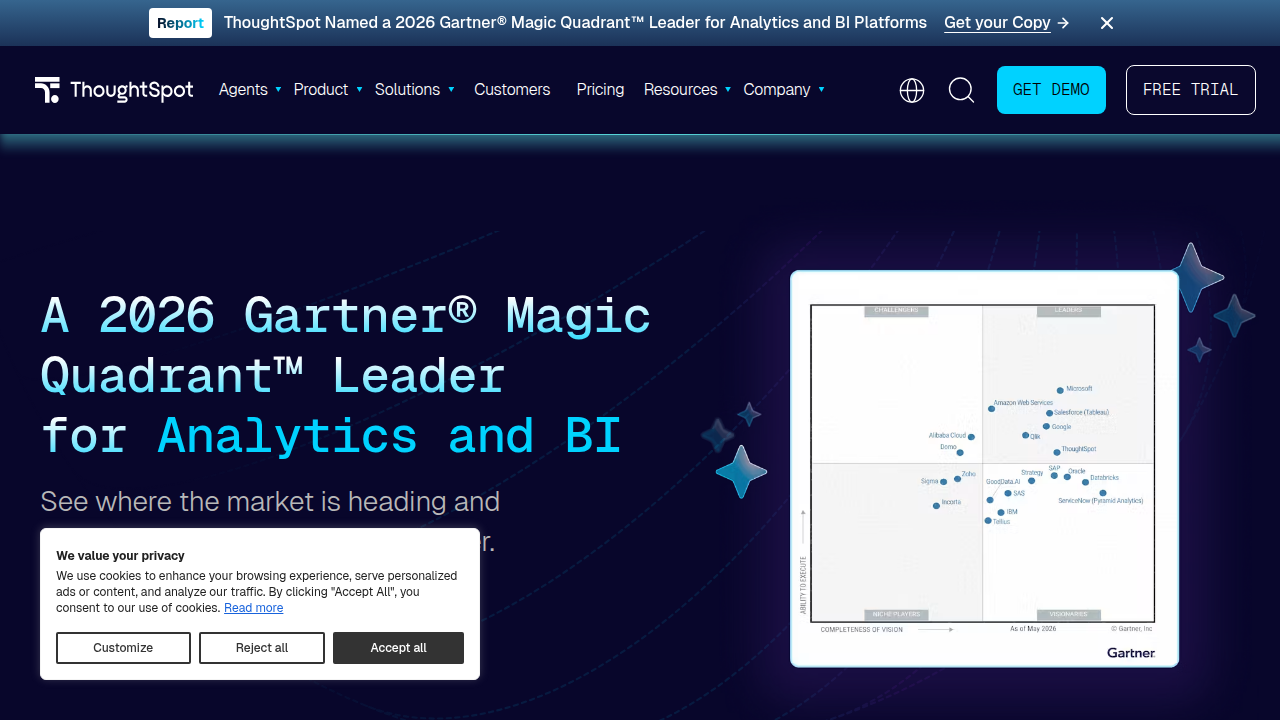The image size is (1280, 720).
Task: Expand the Company menu arrow
Action: (821, 89)
